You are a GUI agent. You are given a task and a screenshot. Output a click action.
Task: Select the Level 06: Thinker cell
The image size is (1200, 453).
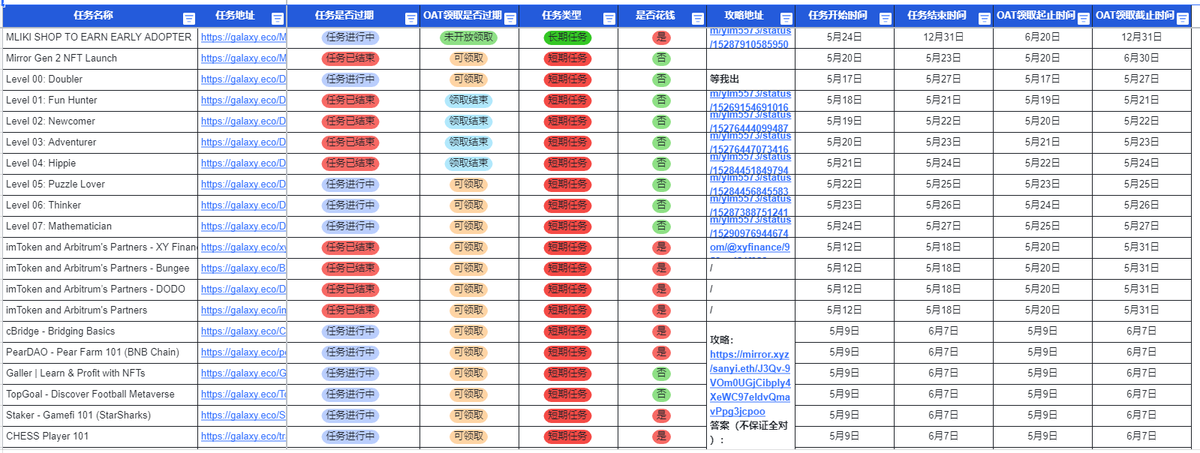99,205
